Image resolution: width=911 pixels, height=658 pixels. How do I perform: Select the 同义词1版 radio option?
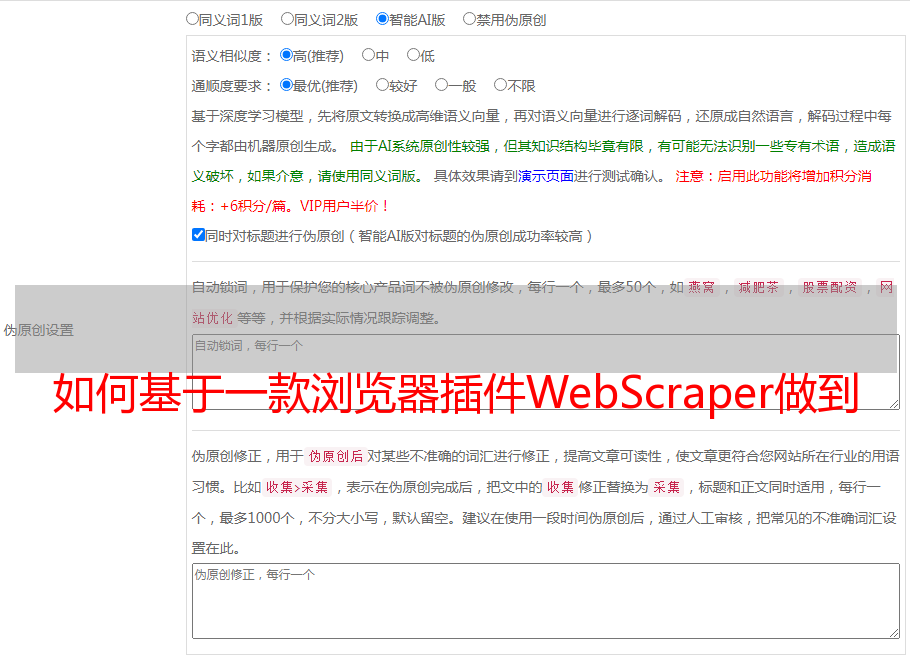pos(192,19)
